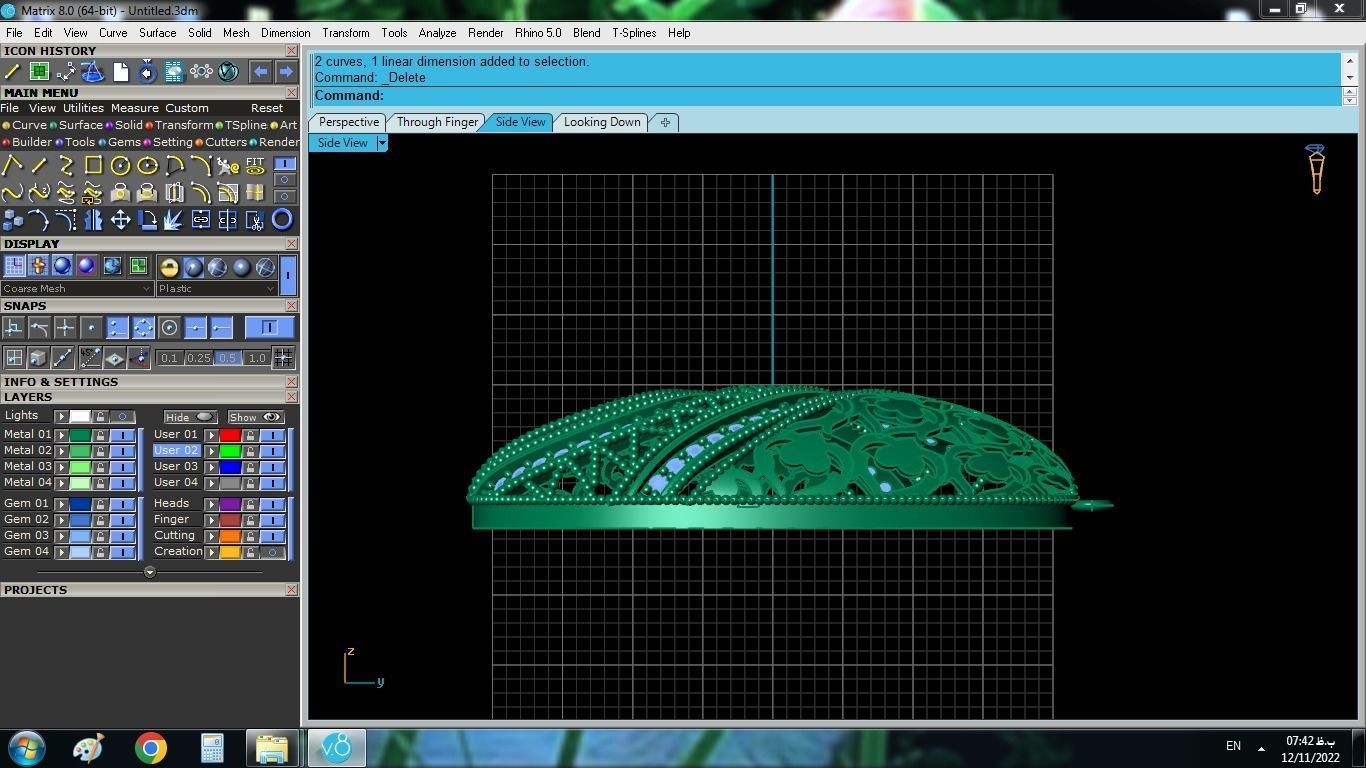Choose the interpolated curve tool

click(x=12, y=192)
